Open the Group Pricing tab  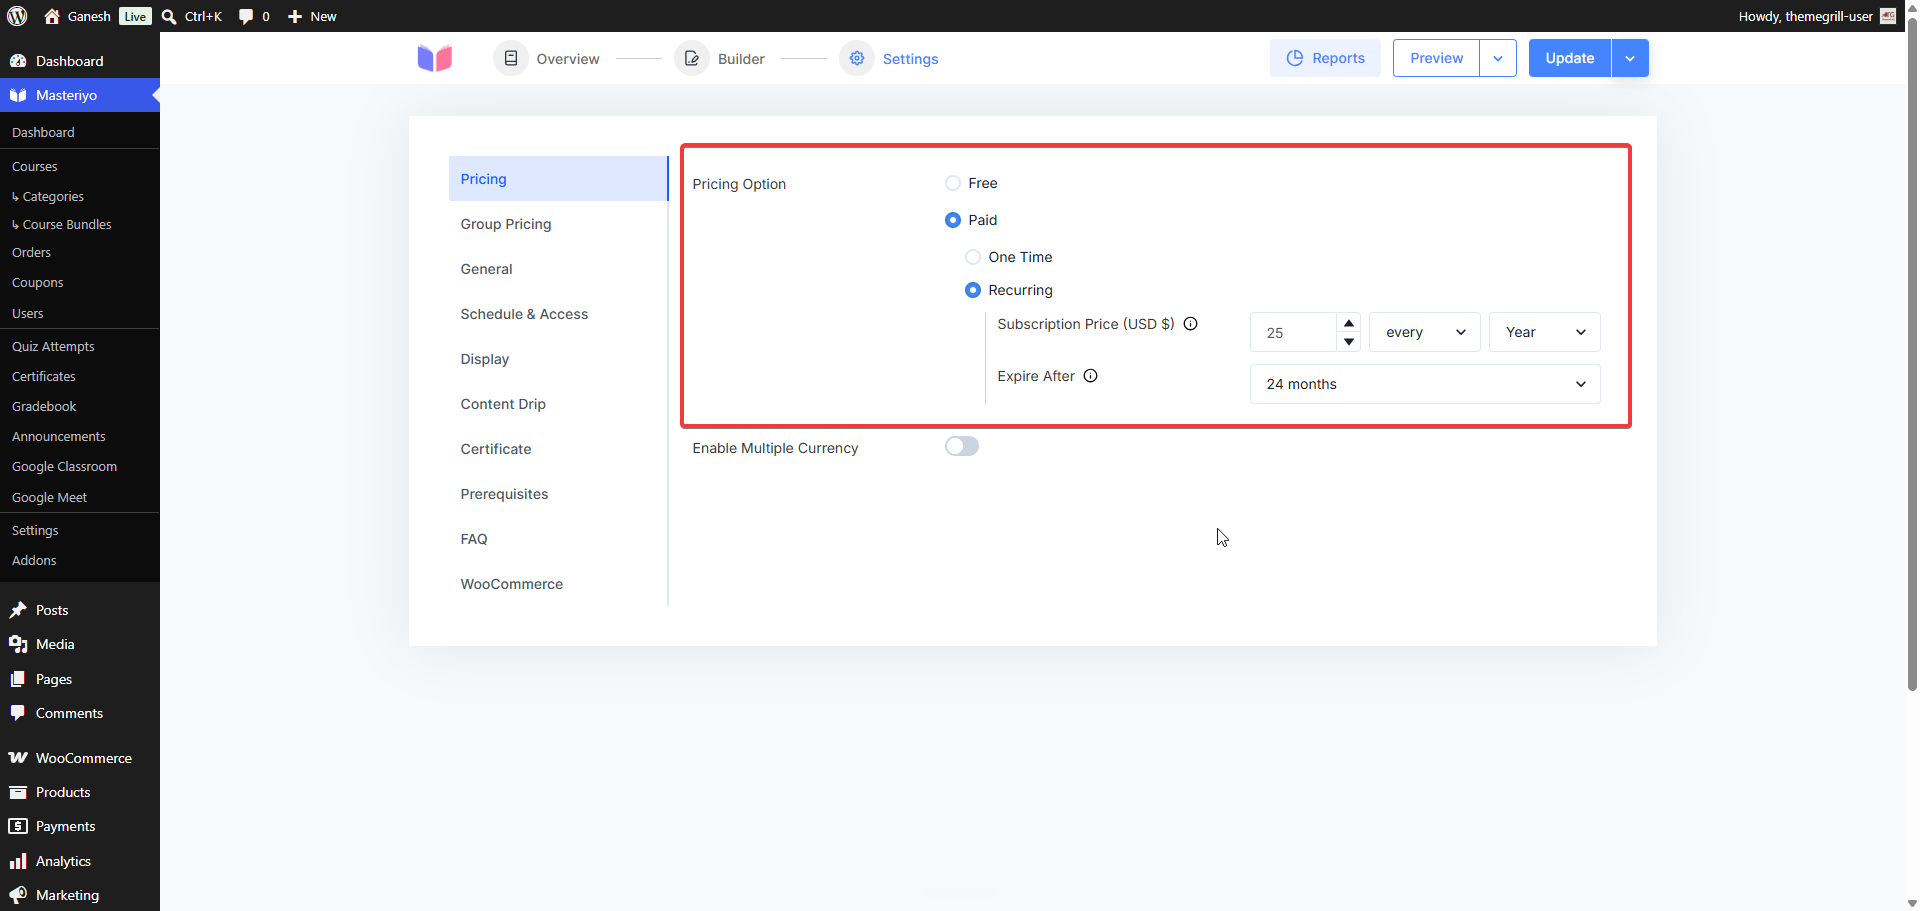coord(558,224)
